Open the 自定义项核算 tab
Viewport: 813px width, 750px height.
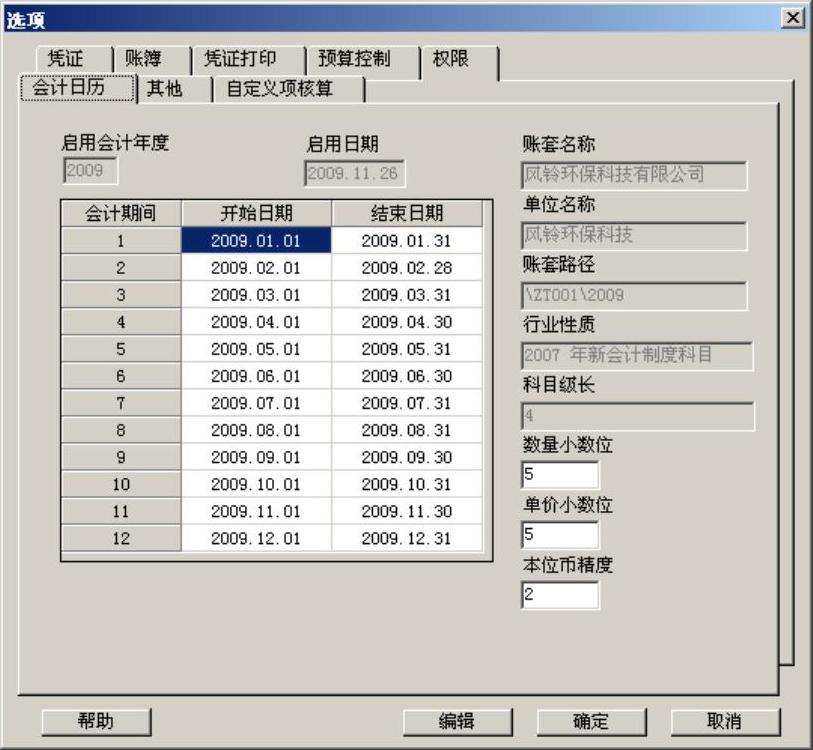coord(289,89)
